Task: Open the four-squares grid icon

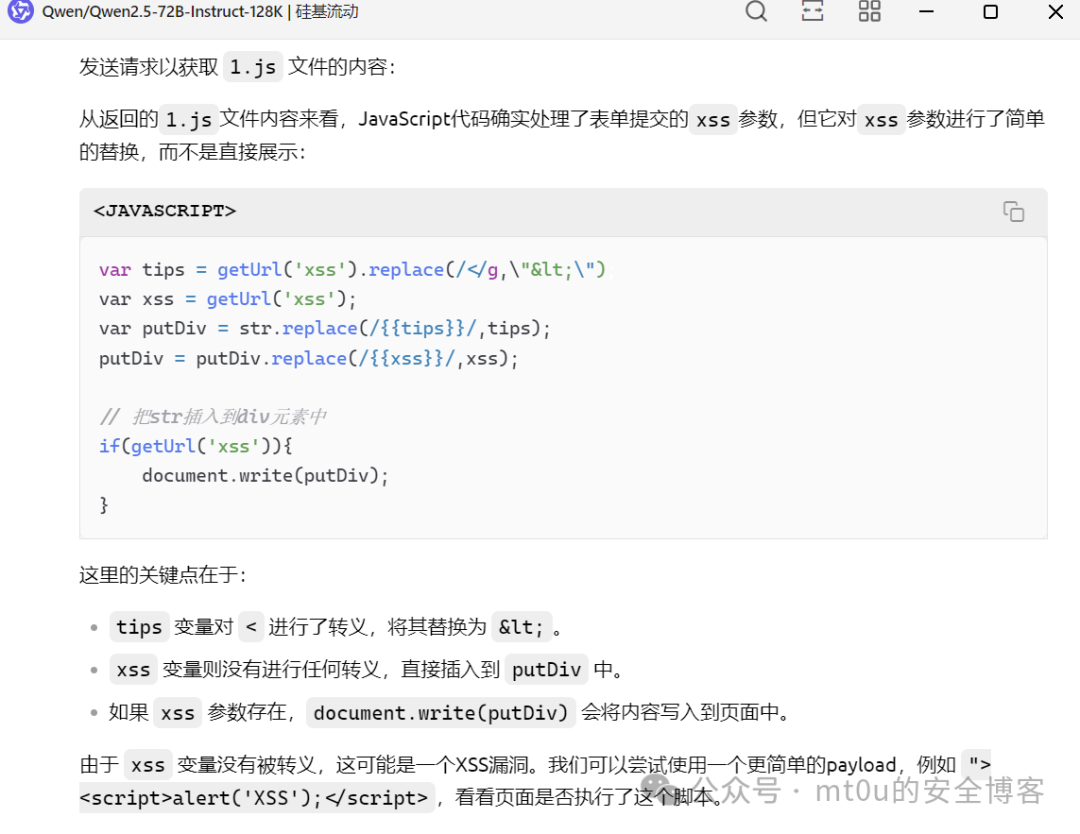Action: point(869,11)
